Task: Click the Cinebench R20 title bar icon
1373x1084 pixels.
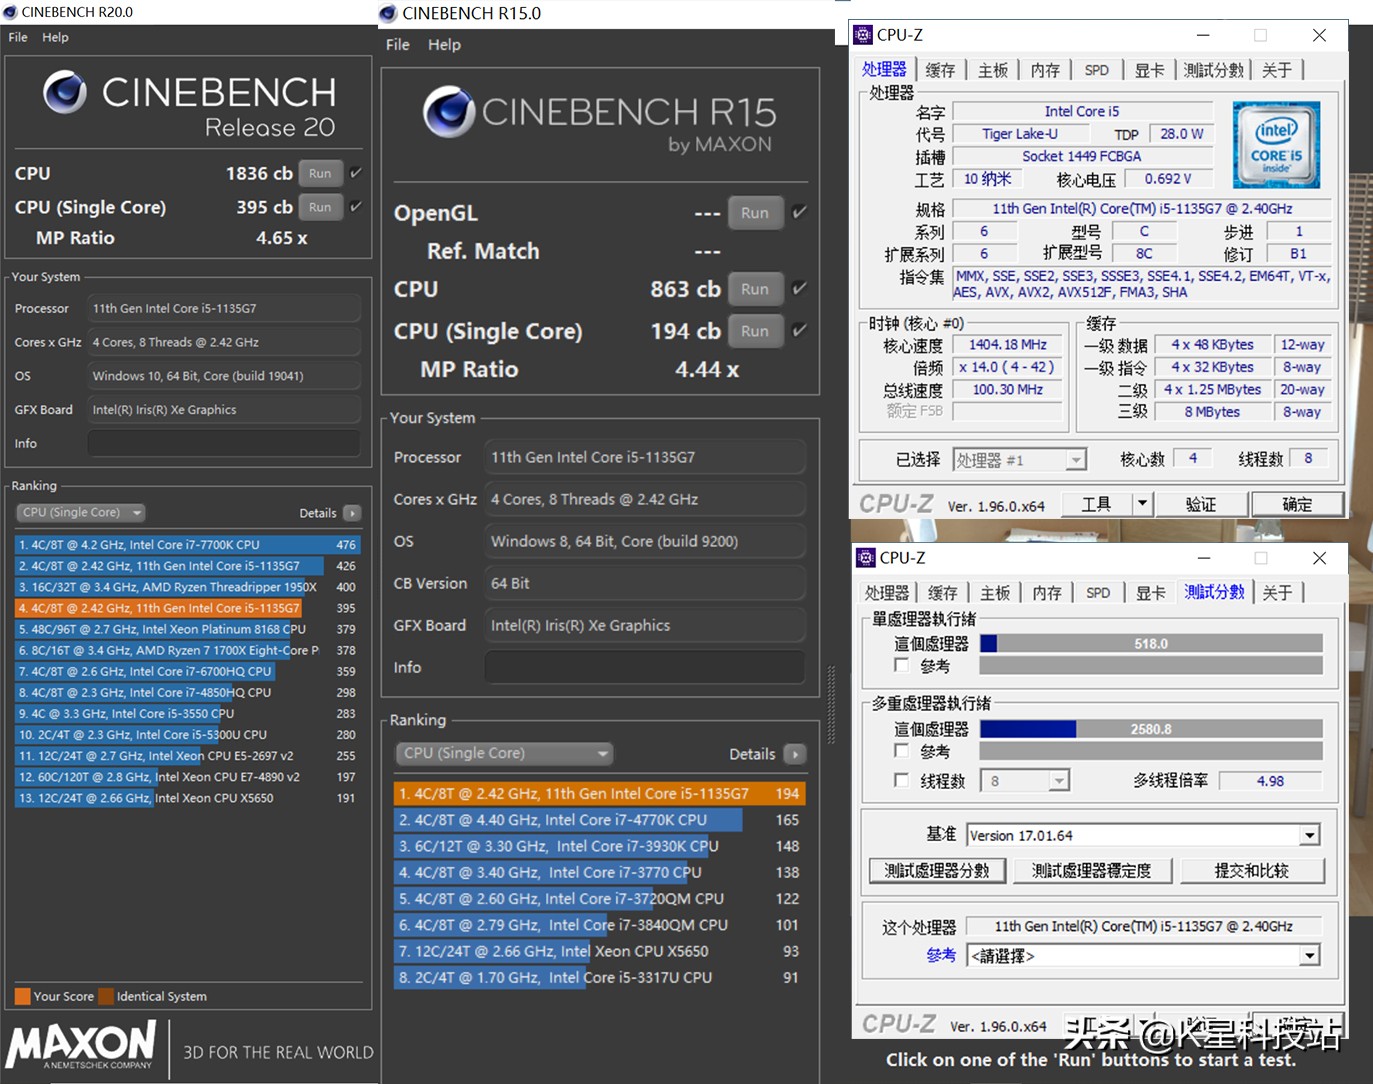Action: coord(10,12)
